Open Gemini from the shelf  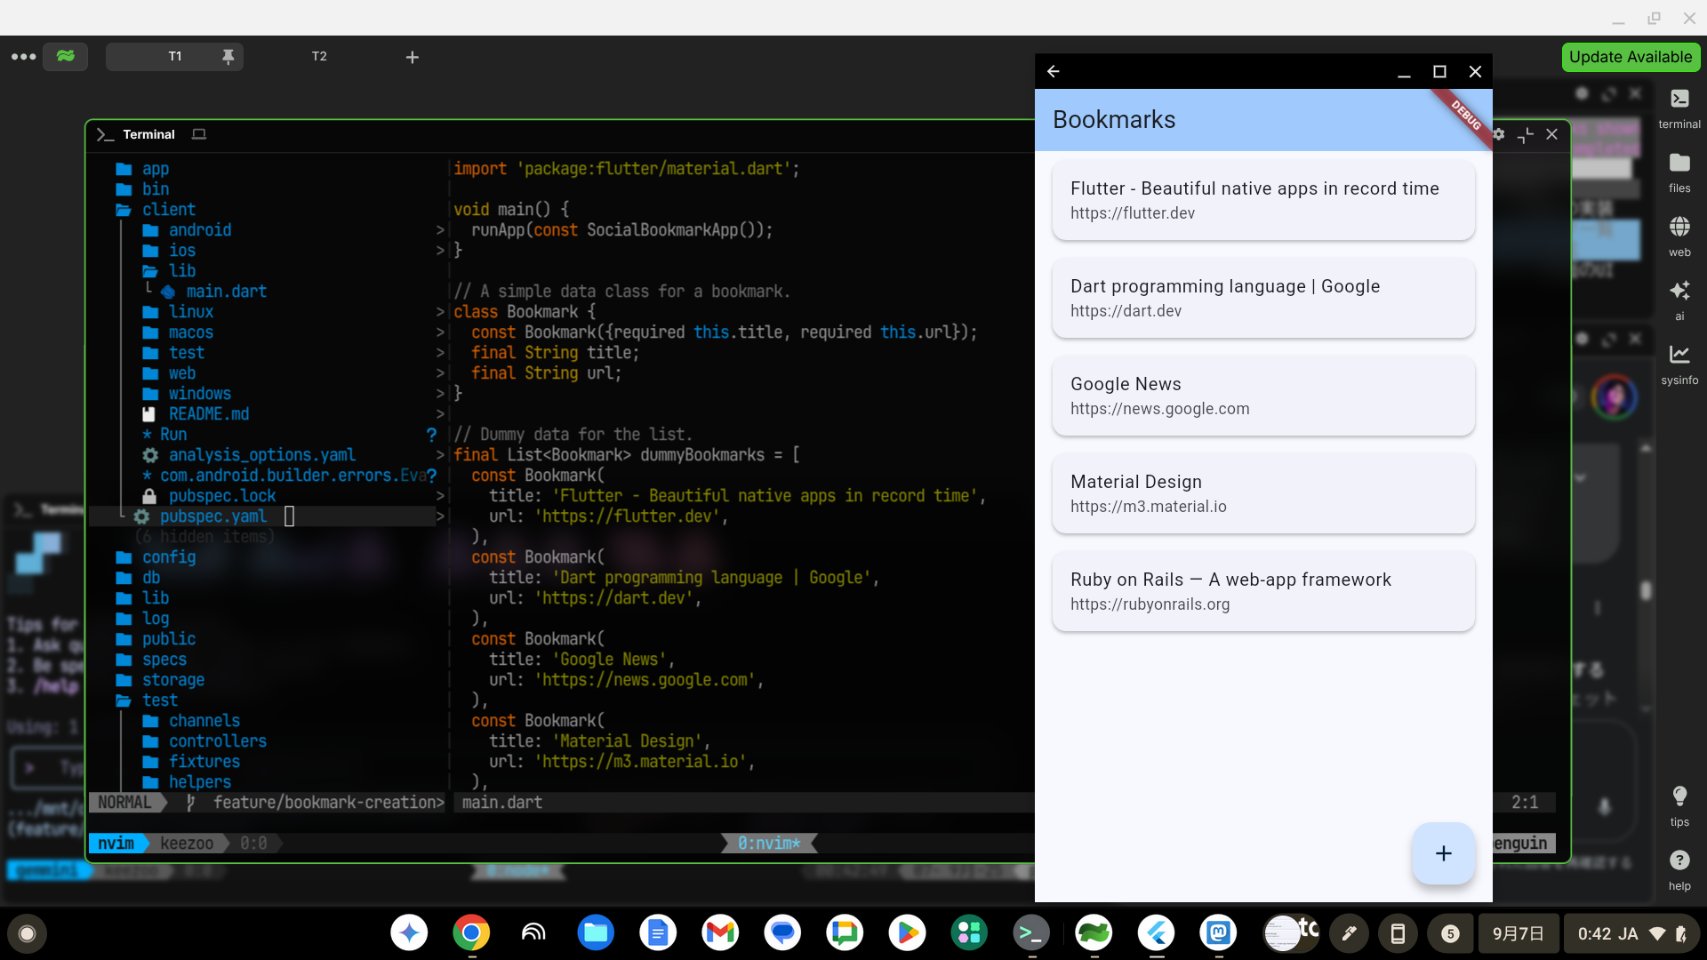pos(409,933)
